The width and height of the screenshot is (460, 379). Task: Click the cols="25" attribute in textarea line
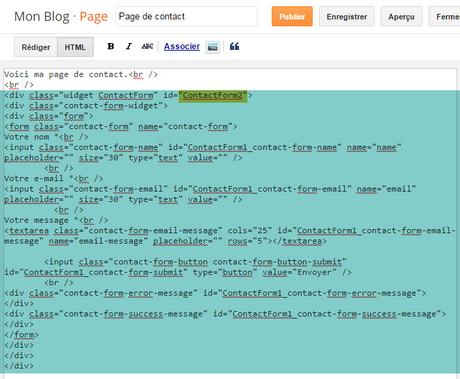[250, 231]
